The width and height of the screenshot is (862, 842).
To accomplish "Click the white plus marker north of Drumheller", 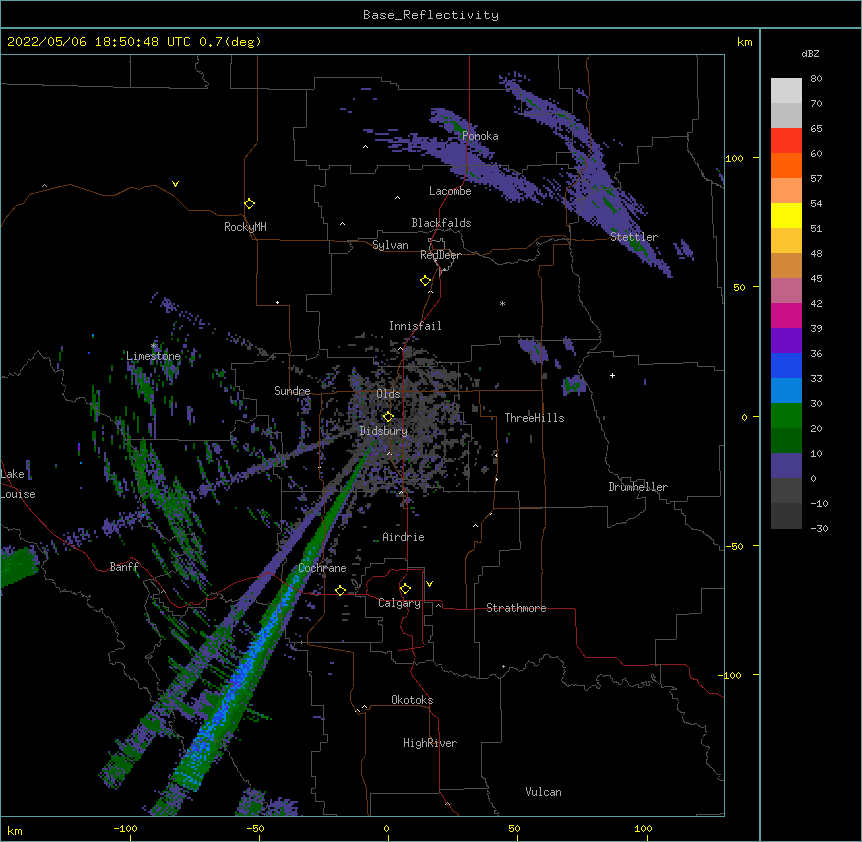I will coord(612,375).
